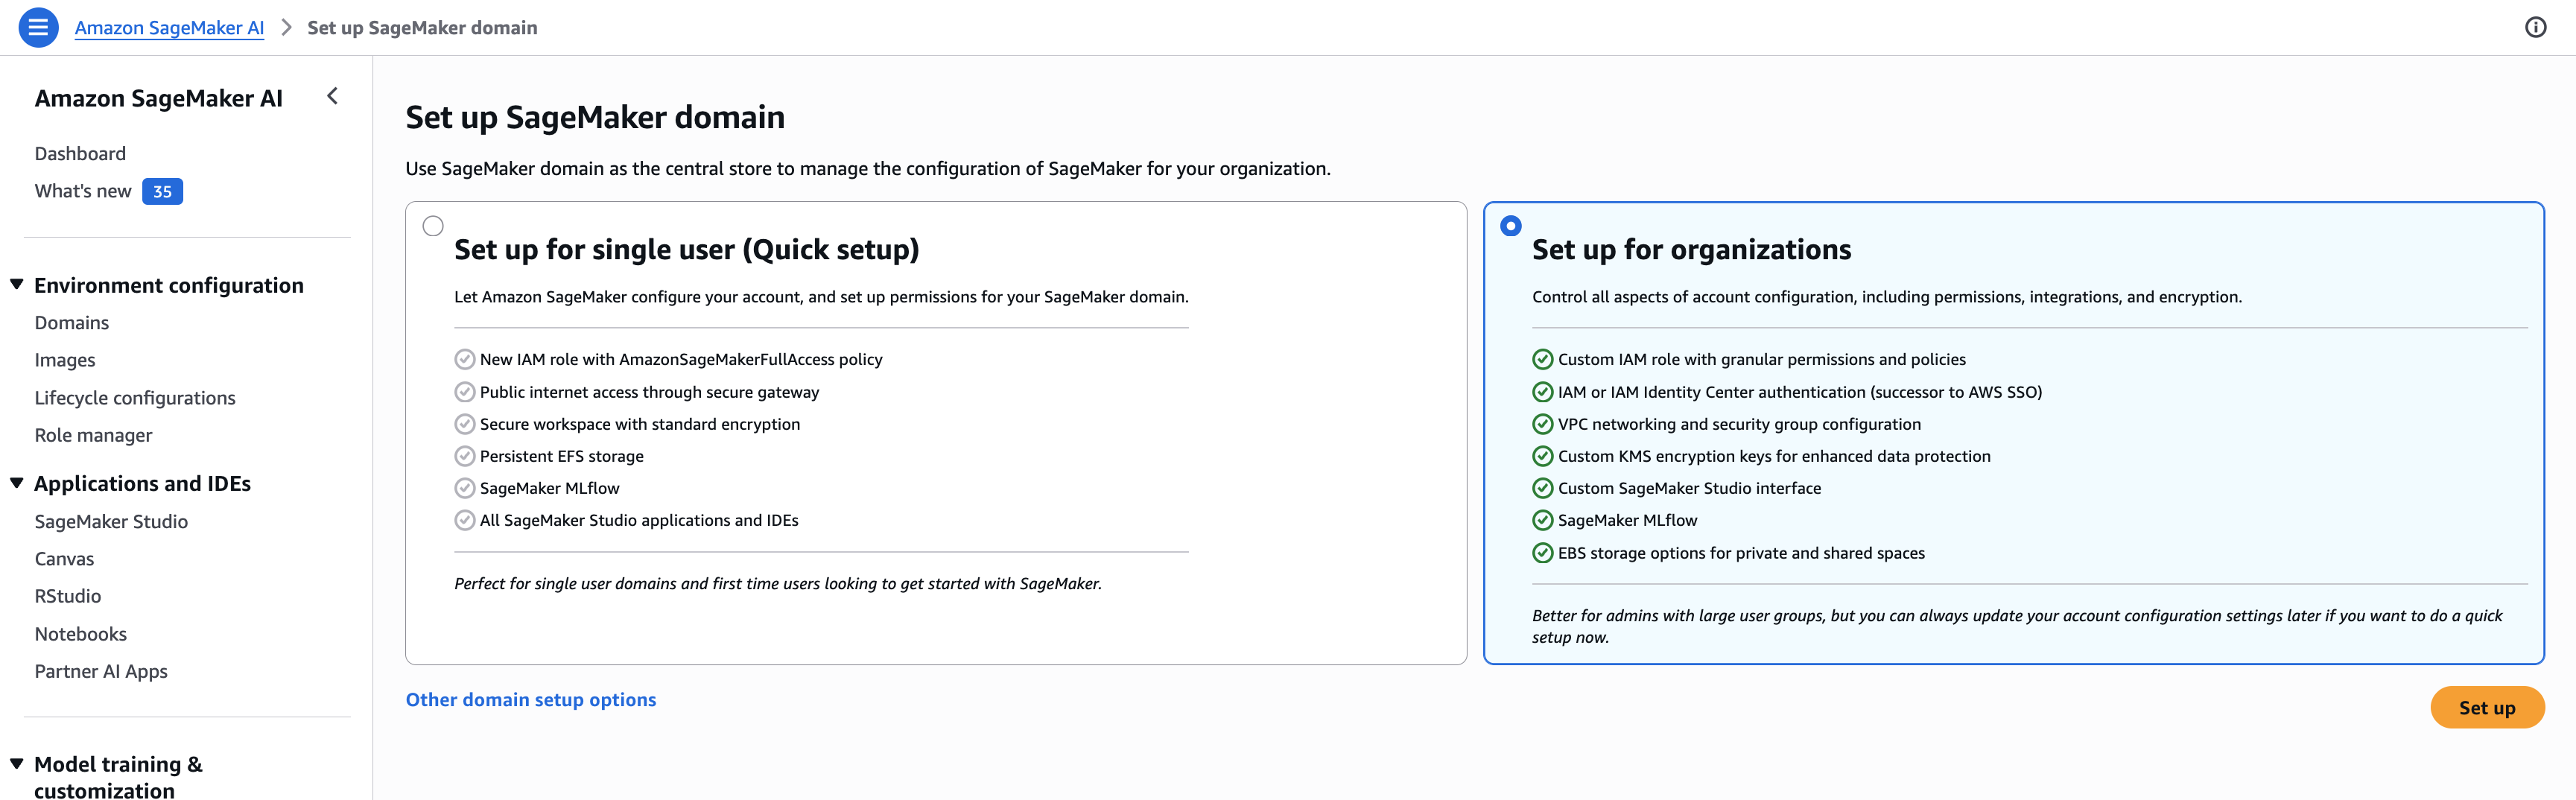Click checkmark icon beside Public internet access
Image resolution: width=2576 pixels, height=800 pixels.
[x=464, y=392]
